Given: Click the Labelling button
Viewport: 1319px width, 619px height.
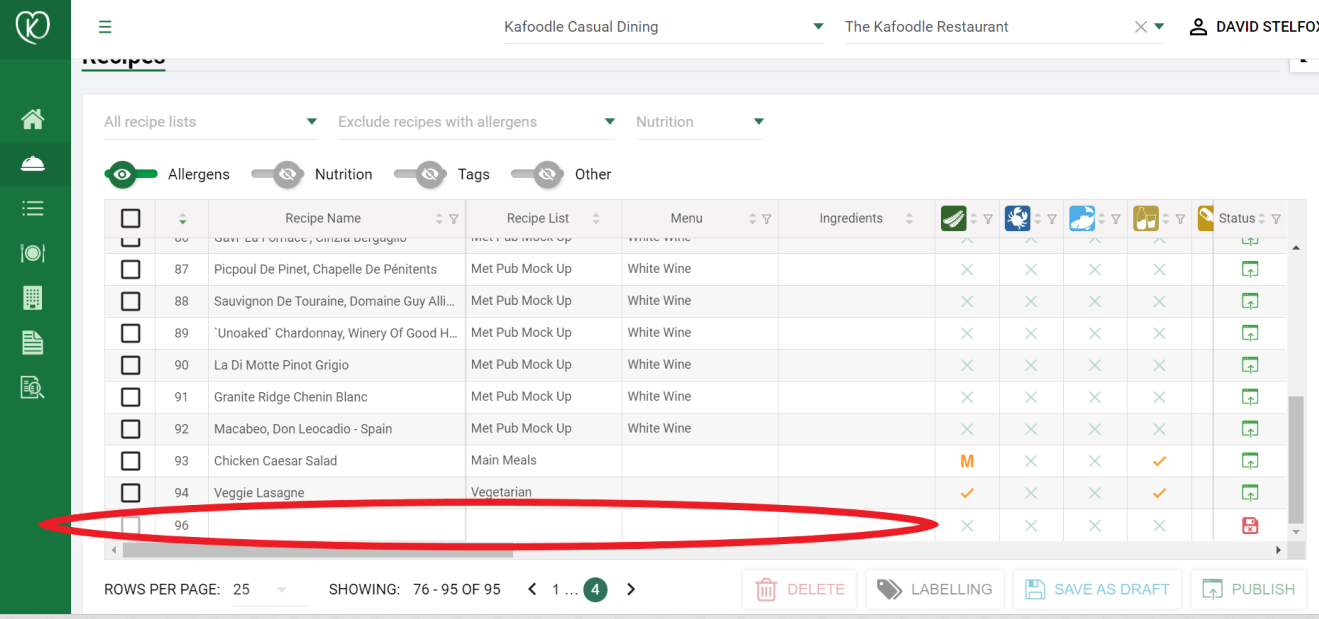Looking at the screenshot, I should tap(934, 590).
